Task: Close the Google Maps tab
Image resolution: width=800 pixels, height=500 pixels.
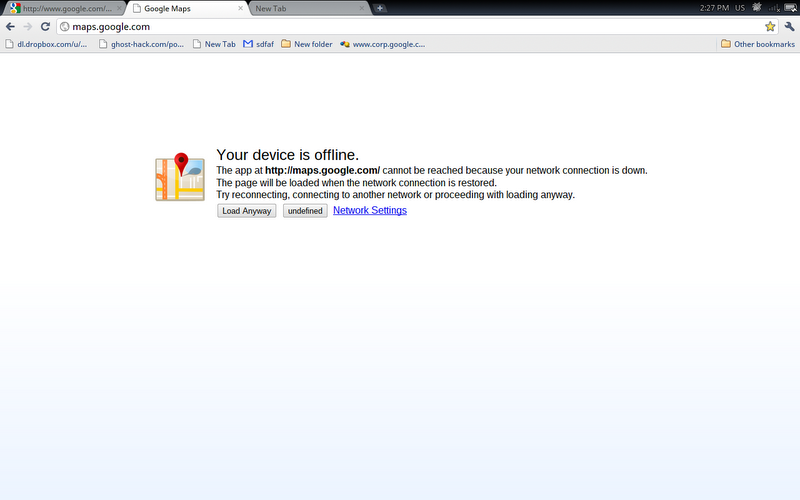Action: (x=240, y=8)
